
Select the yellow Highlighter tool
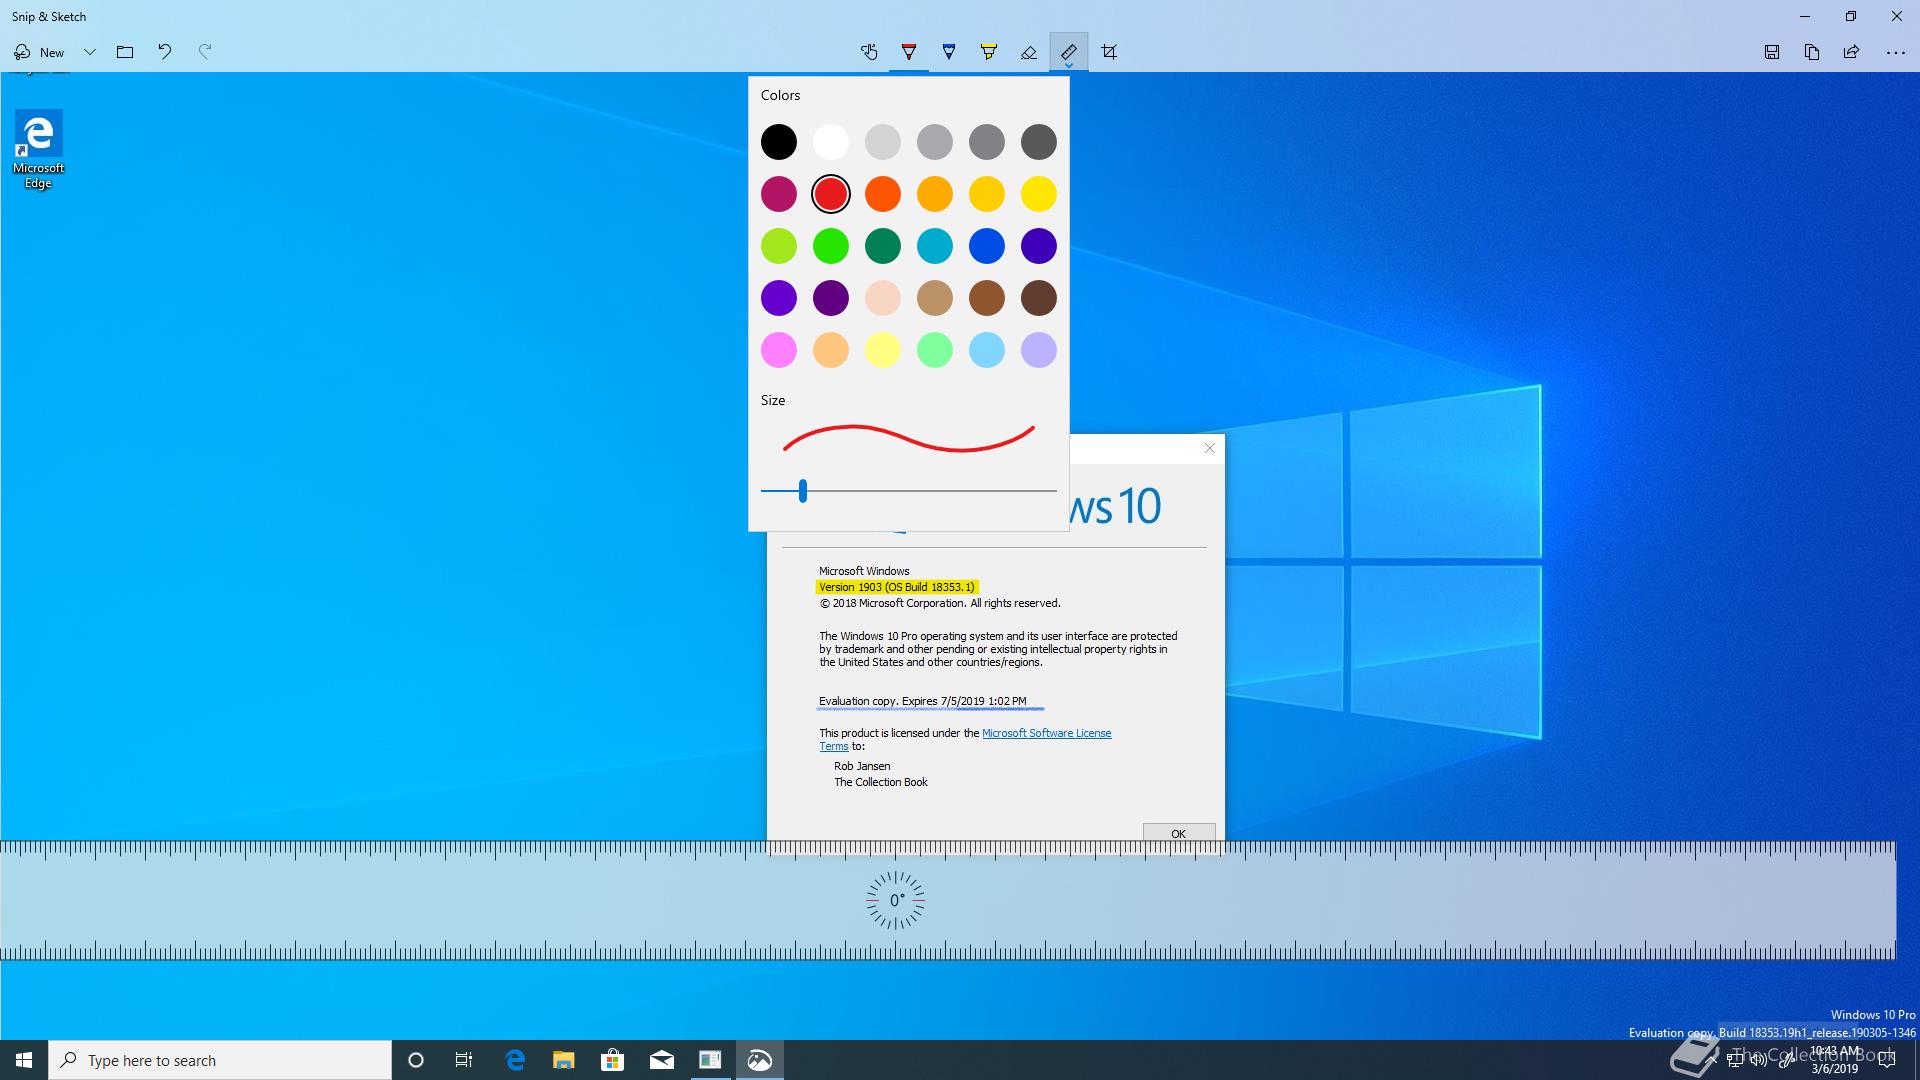(989, 52)
